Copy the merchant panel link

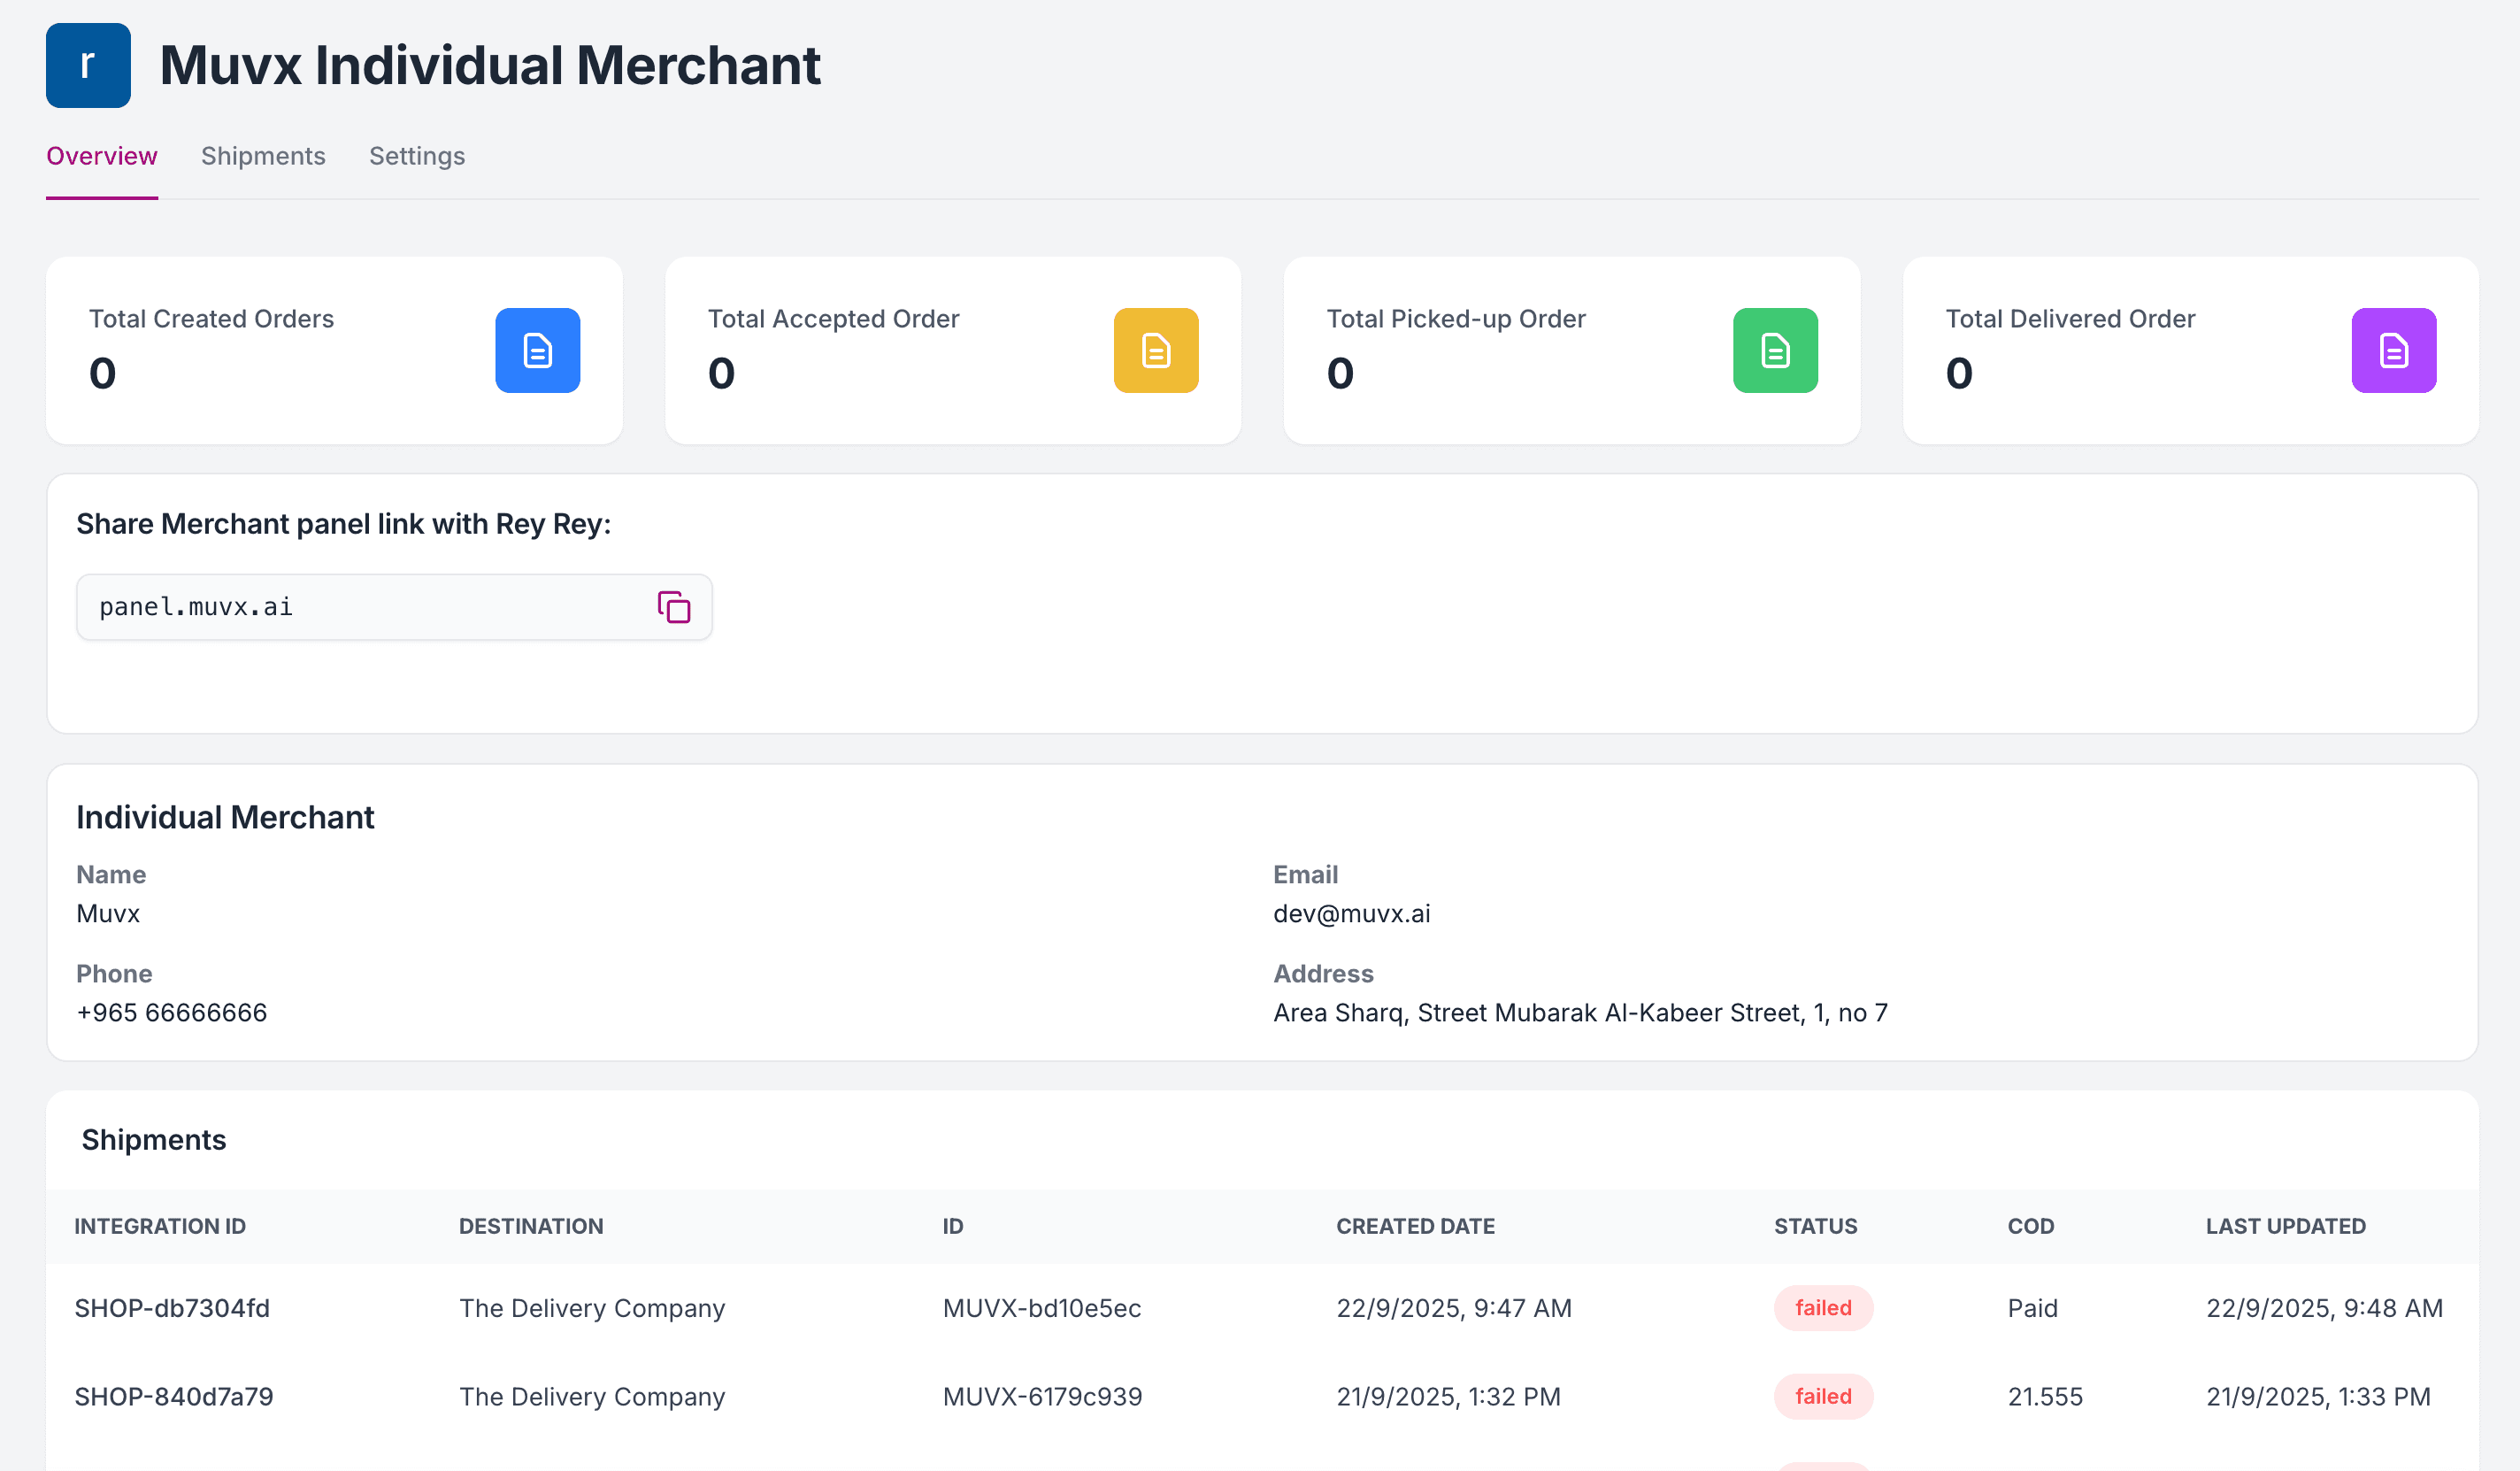[673, 606]
